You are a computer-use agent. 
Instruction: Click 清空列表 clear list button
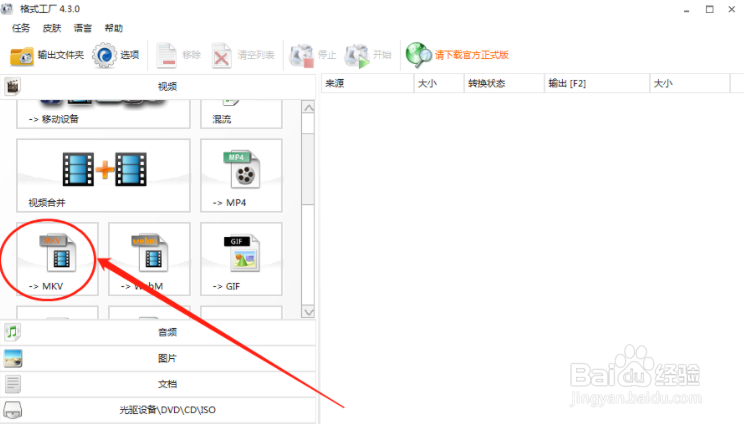[x=243, y=55]
